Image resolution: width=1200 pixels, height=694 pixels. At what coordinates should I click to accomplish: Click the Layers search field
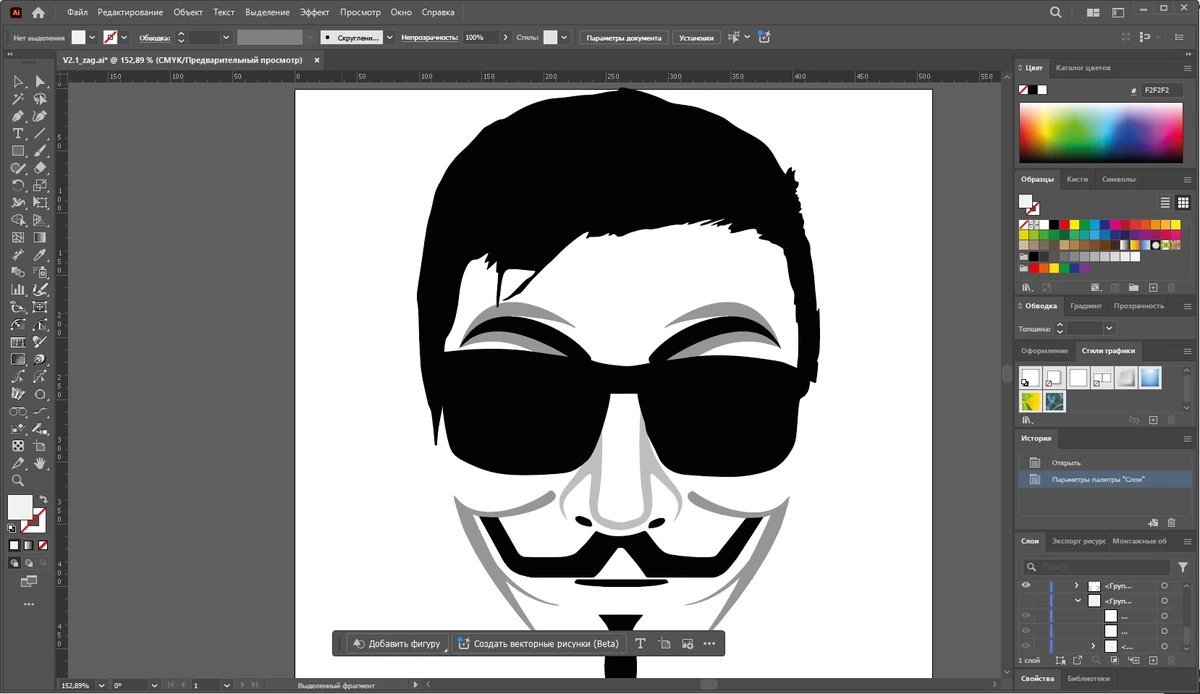click(1096, 566)
